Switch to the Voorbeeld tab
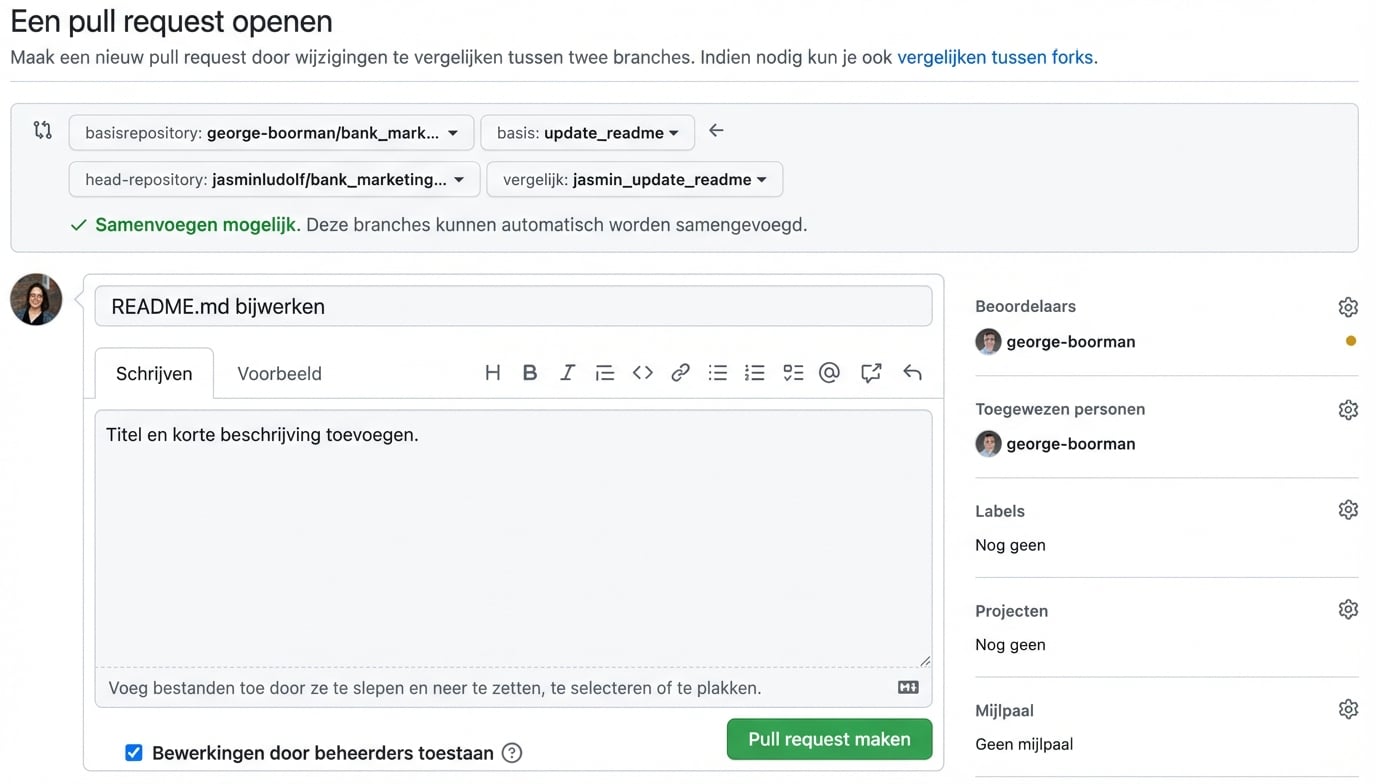The width and height of the screenshot is (1376, 784). (x=279, y=373)
